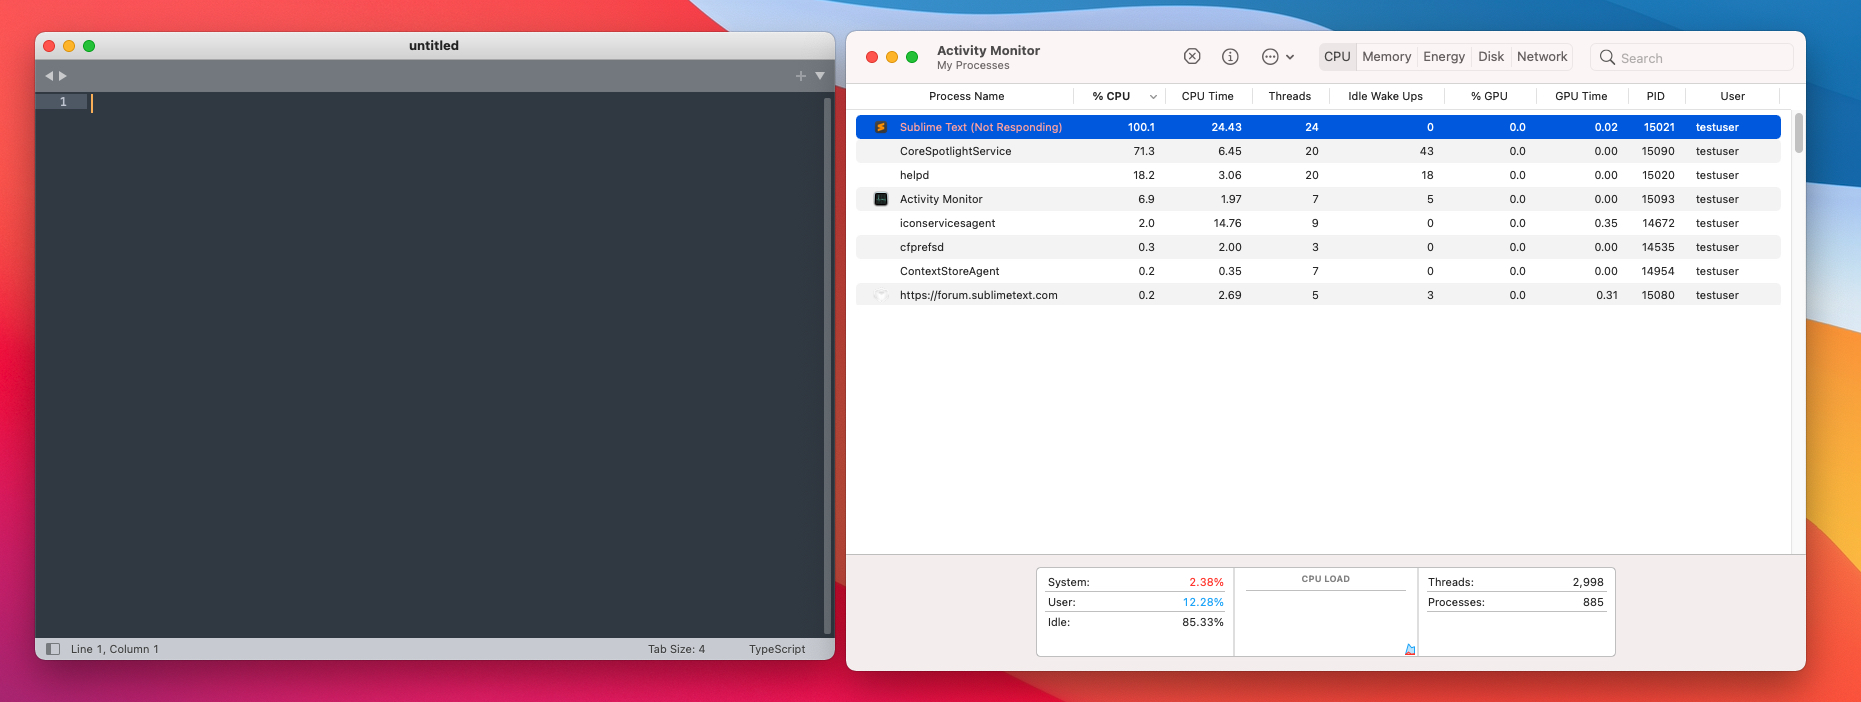Click PID value 15021
This screenshot has width=1861, height=702.
(x=1659, y=127)
